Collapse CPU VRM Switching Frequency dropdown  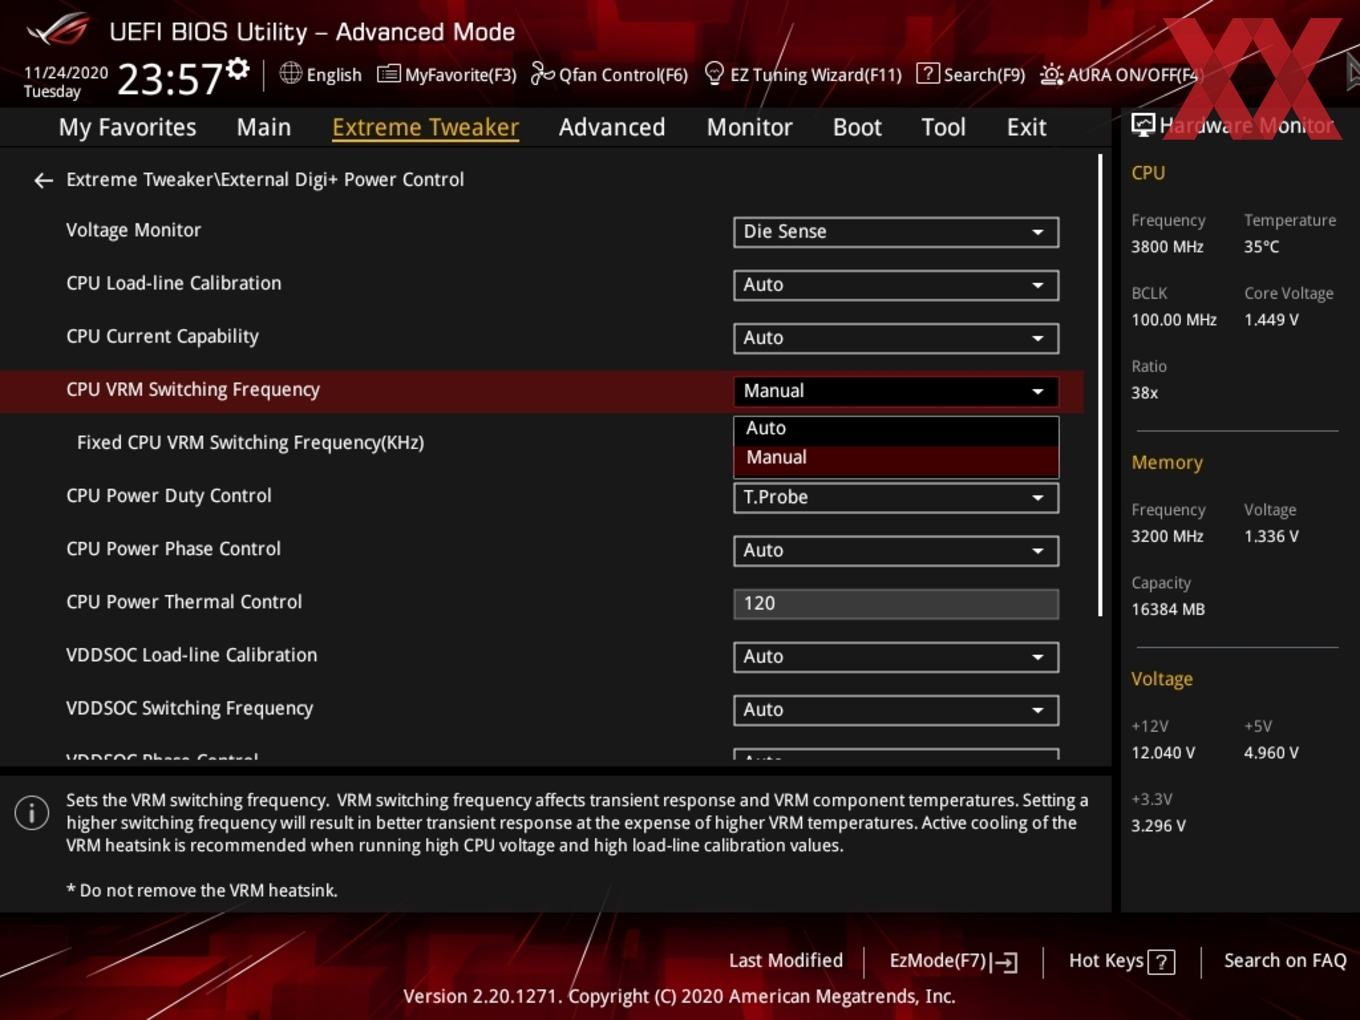pyautogui.click(x=895, y=391)
